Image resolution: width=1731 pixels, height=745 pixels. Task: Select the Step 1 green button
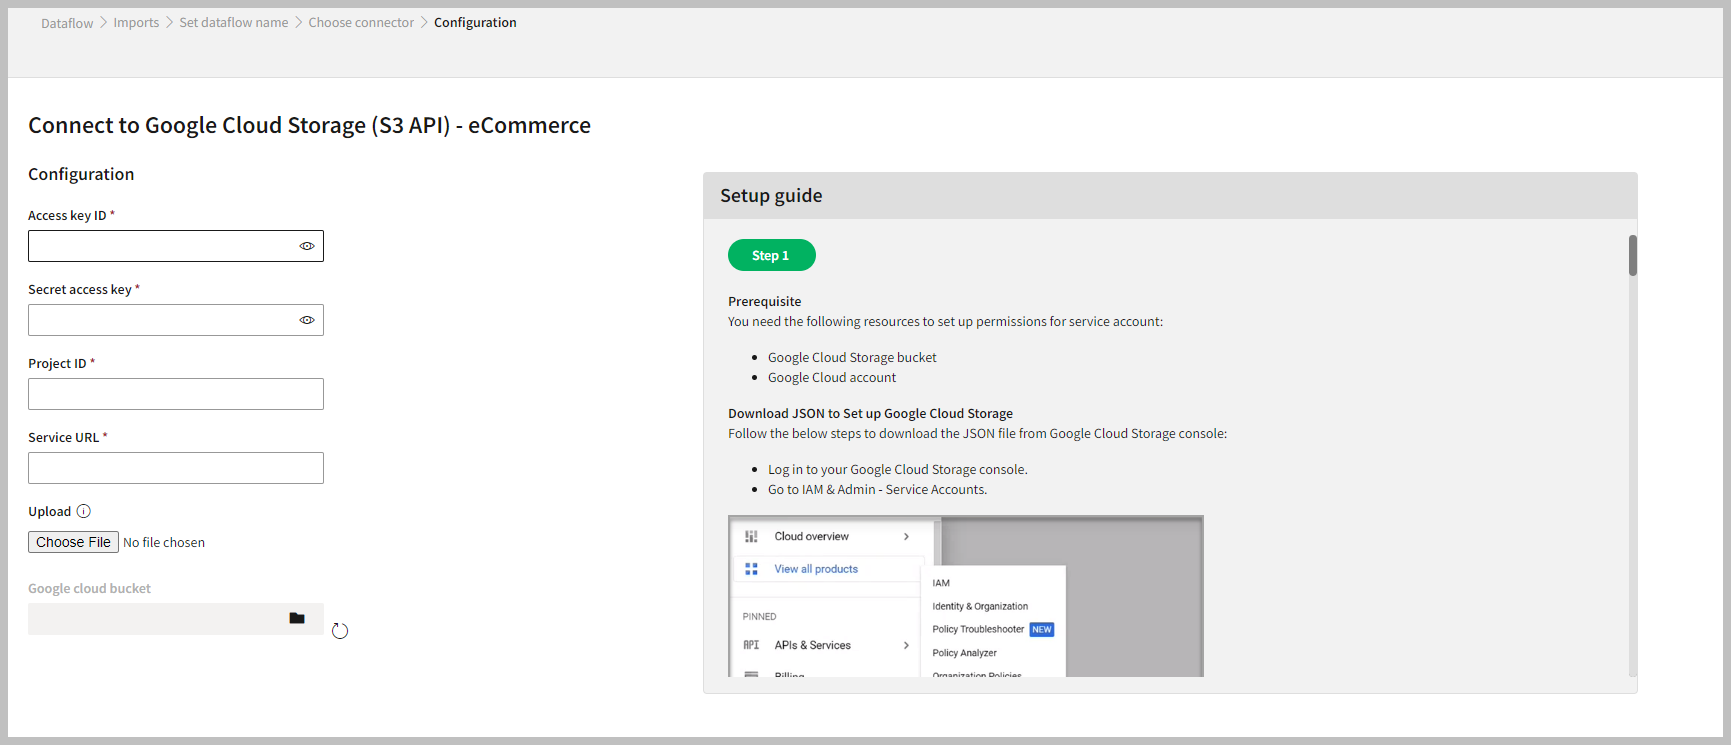click(x=771, y=256)
